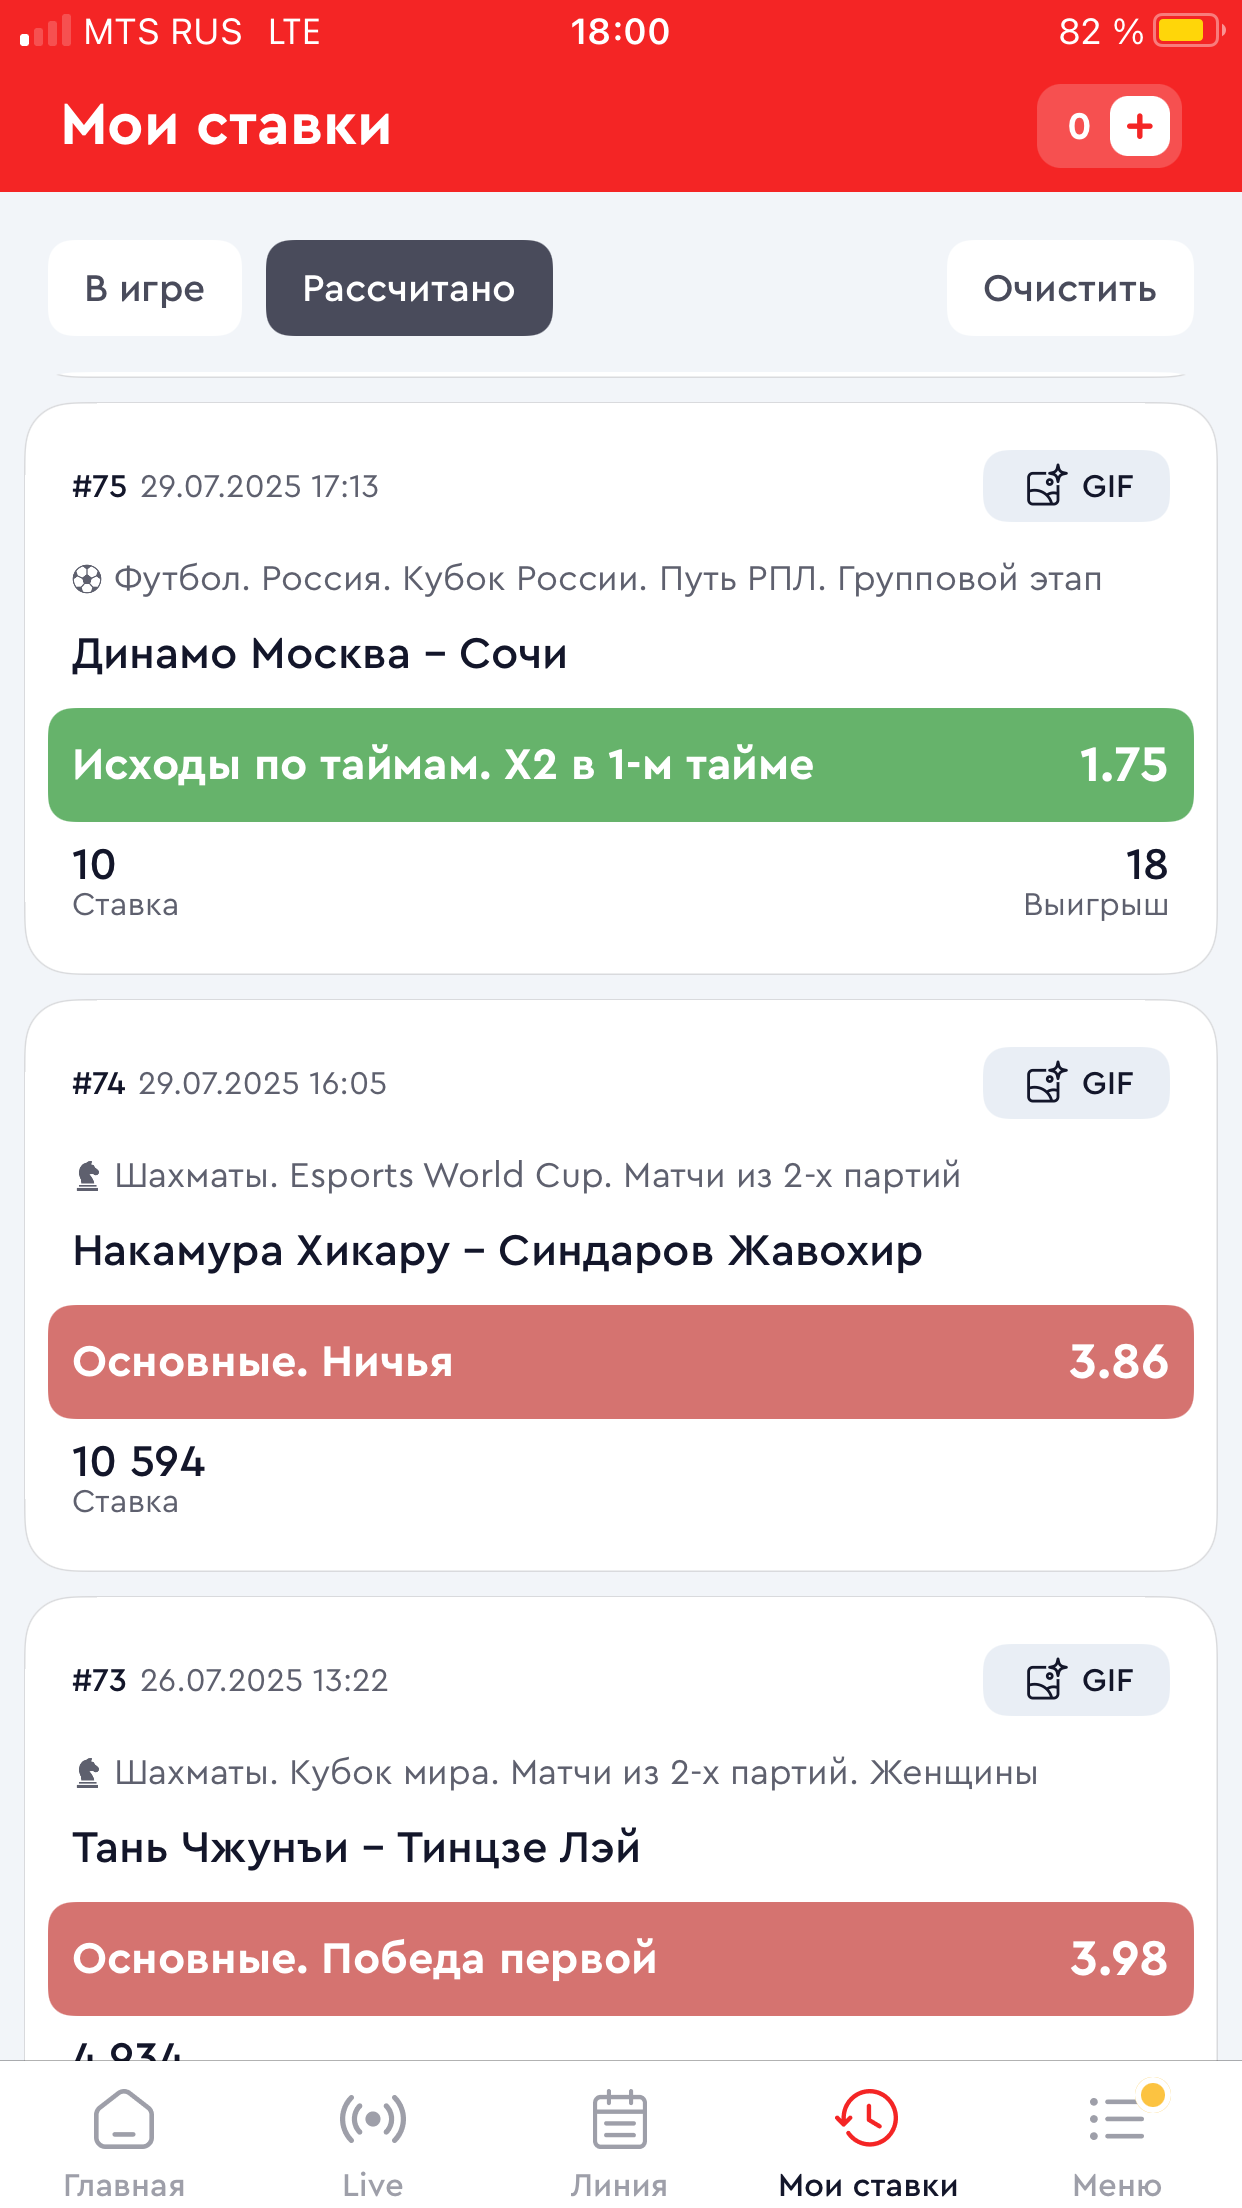Tap the football league title line
The width and height of the screenshot is (1242, 2208).
(x=607, y=579)
